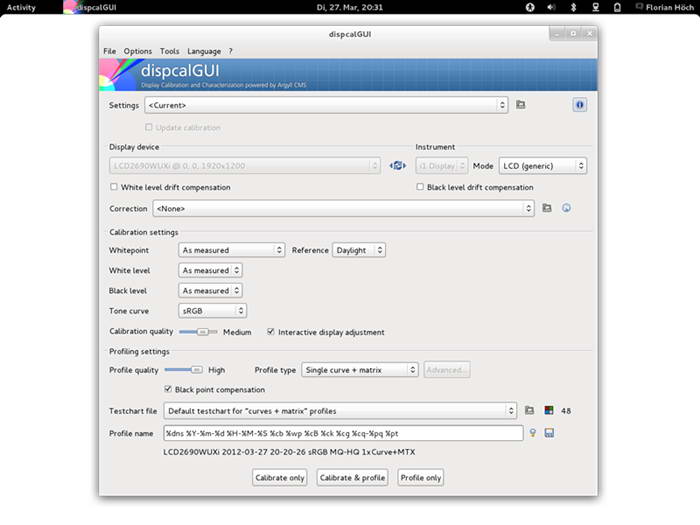Click the testchart patch count 48
This screenshot has width=700, height=525.
(x=566, y=411)
